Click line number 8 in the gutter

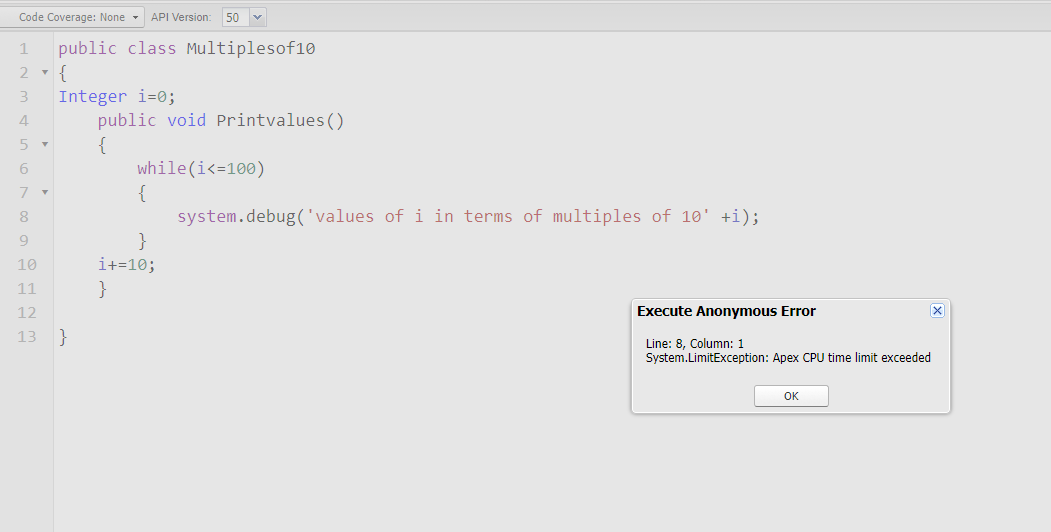coord(23,216)
